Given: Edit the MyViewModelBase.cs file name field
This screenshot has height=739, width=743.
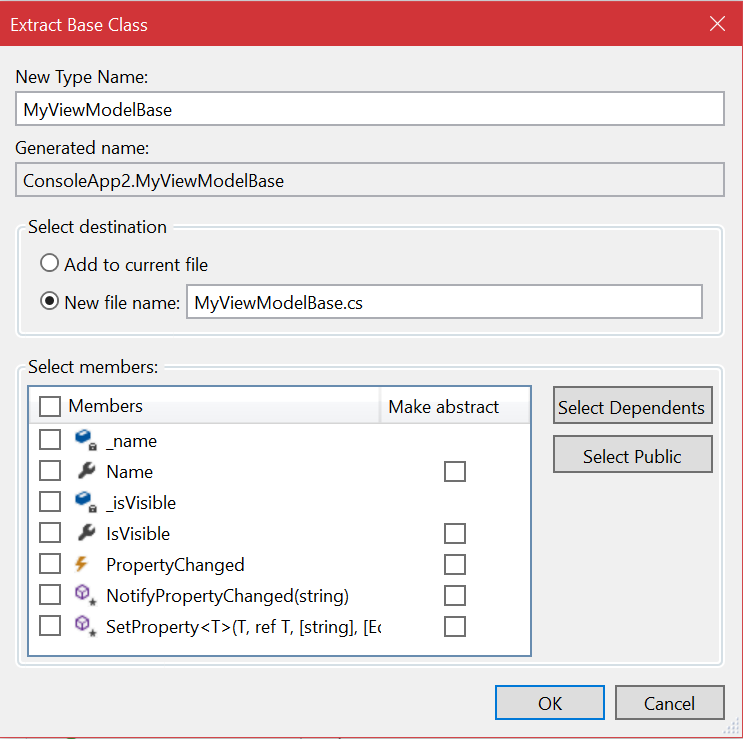Looking at the screenshot, I should coord(444,302).
